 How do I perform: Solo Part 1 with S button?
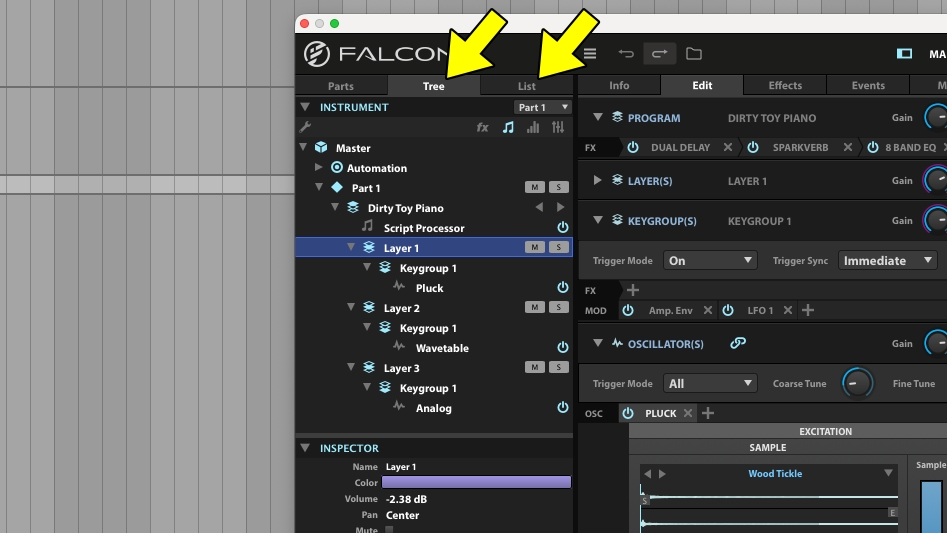[559, 187]
